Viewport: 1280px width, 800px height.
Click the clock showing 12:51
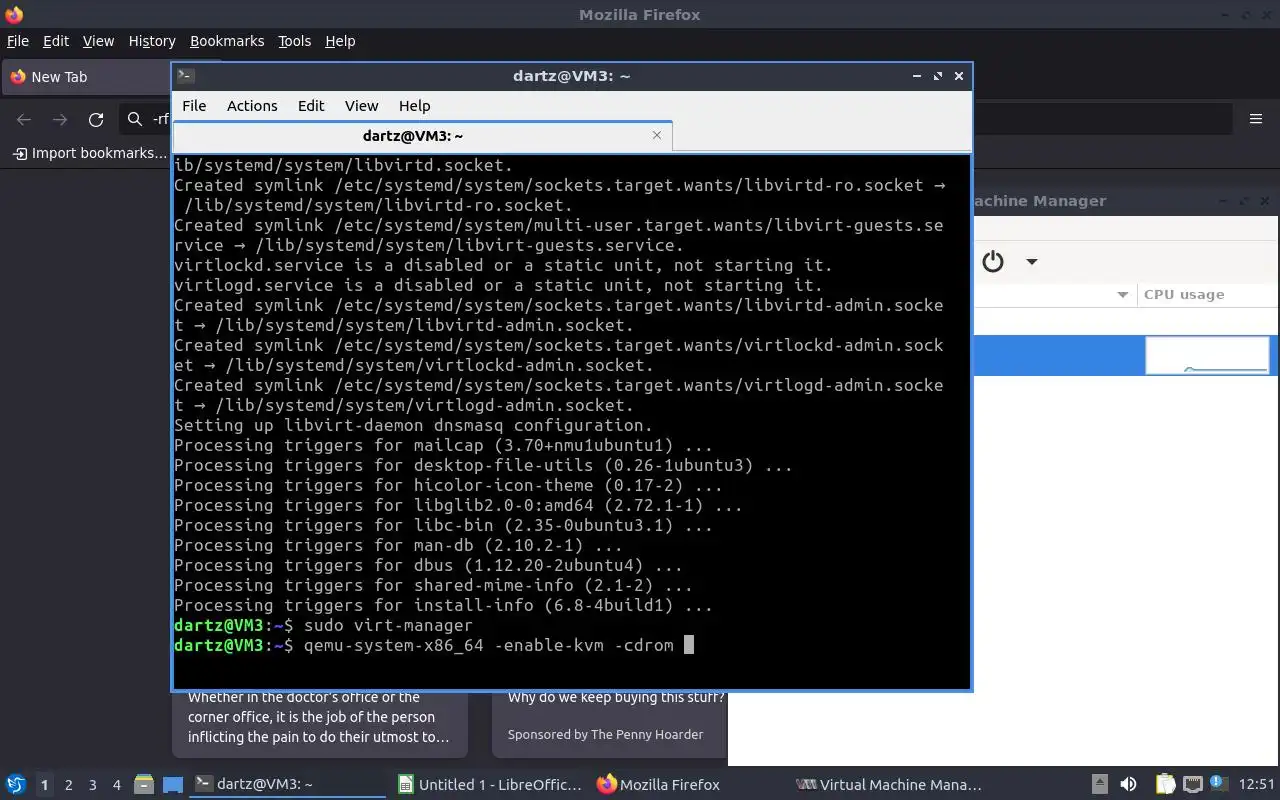click(1257, 785)
